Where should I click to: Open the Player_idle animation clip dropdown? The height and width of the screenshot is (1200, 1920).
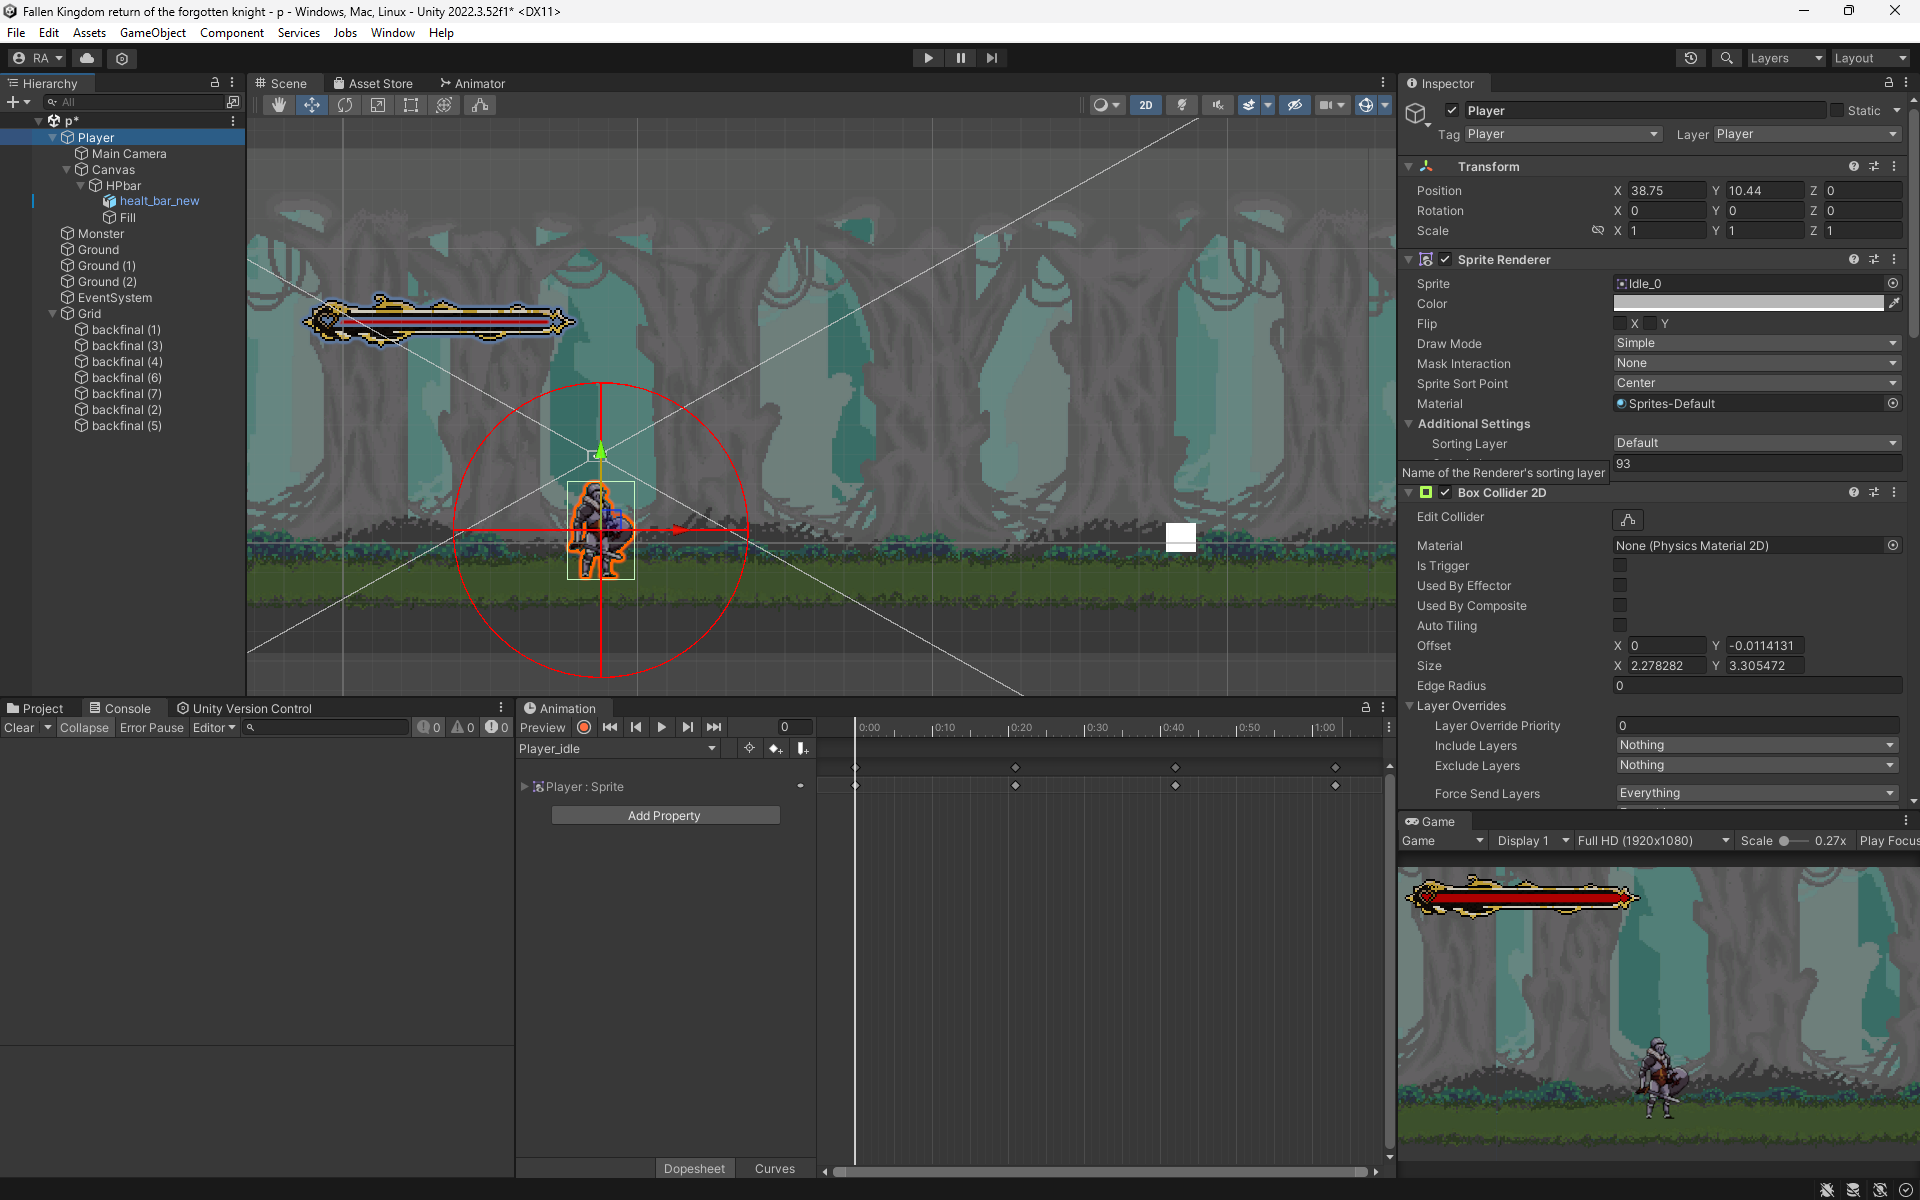[x=617, y=749]
